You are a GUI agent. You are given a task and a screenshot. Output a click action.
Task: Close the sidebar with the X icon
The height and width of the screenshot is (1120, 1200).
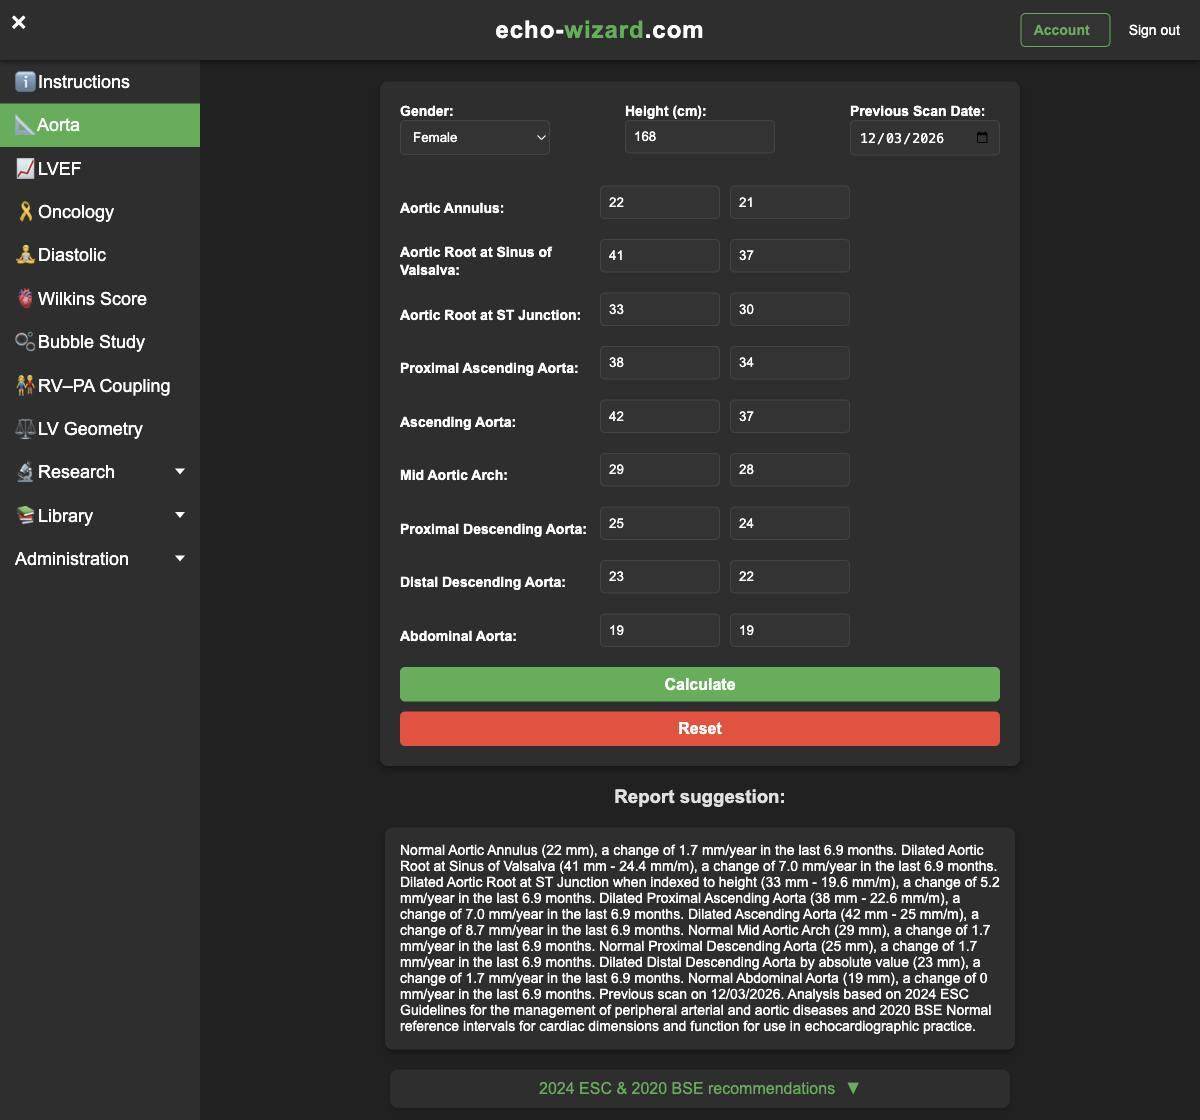pos(19,22)
